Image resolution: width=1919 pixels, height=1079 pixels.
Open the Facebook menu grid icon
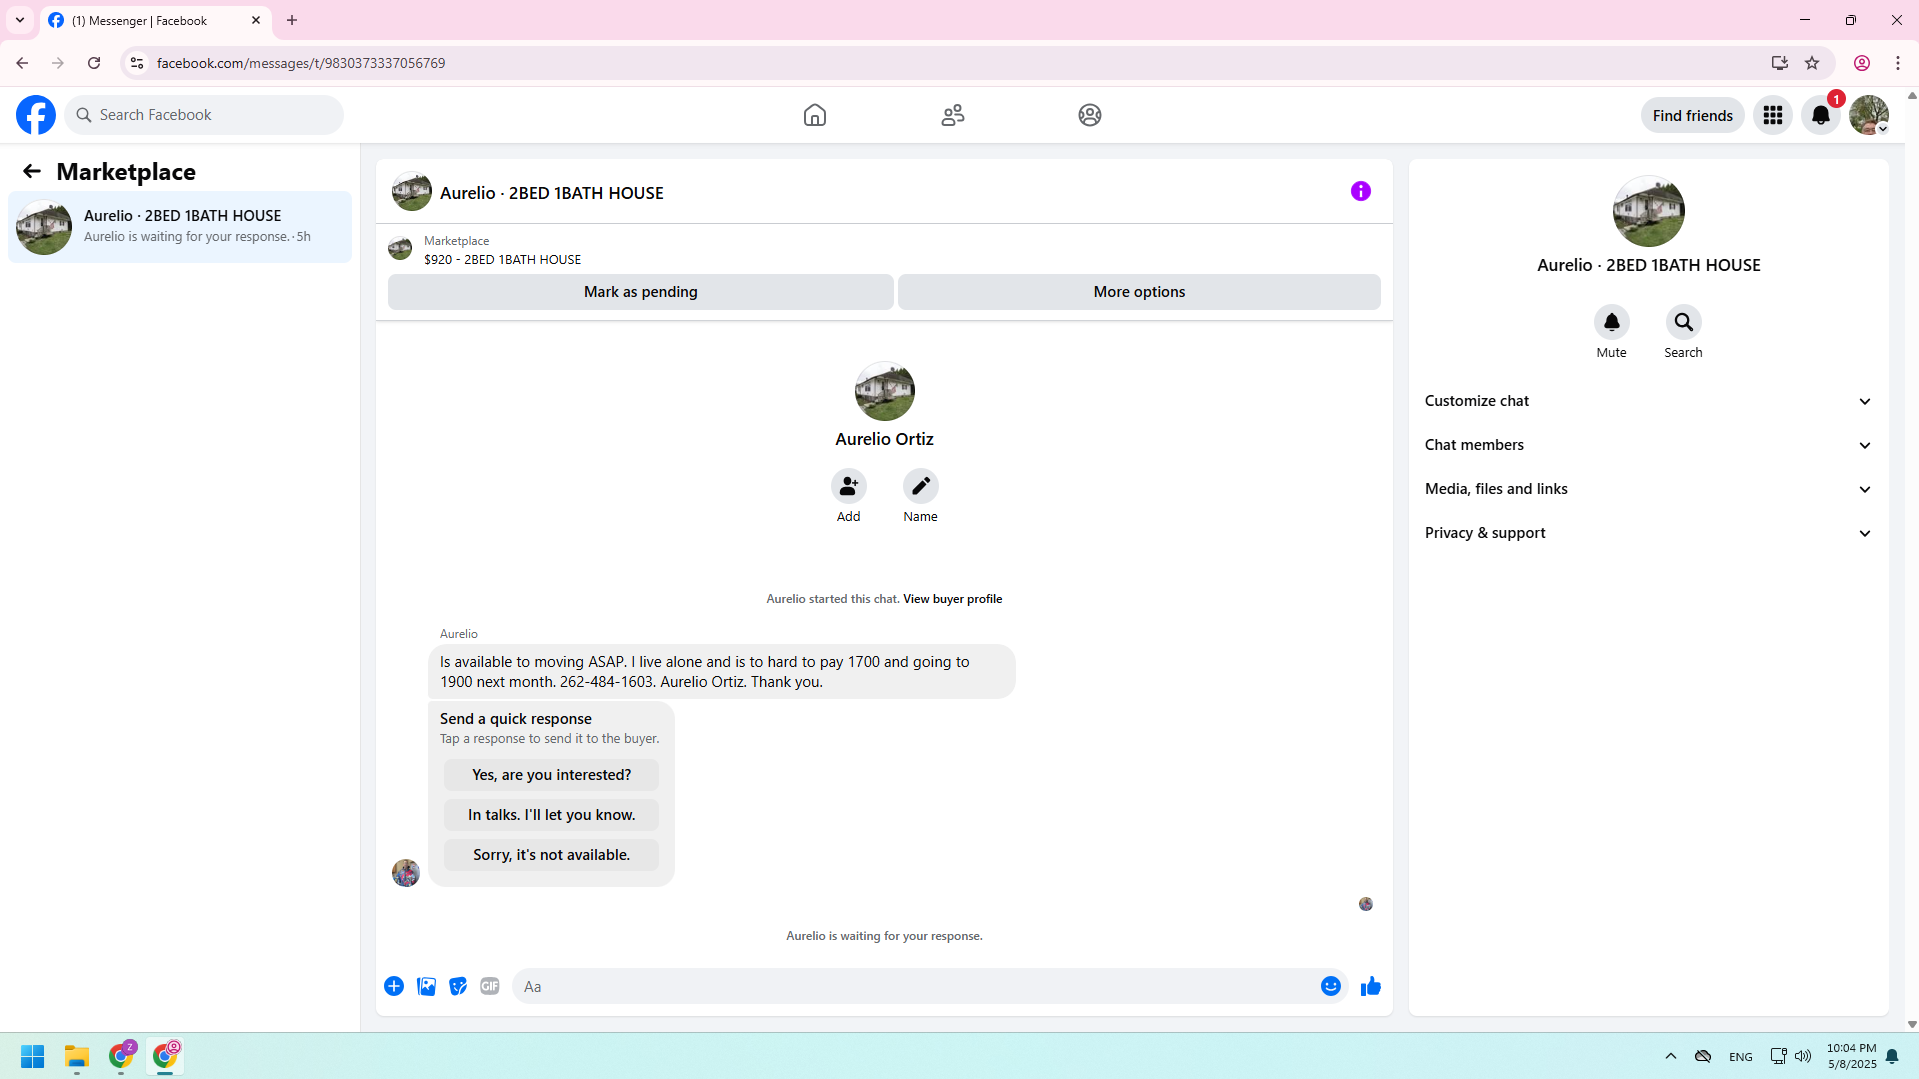pyautogui.click(x=1773, y=115)
